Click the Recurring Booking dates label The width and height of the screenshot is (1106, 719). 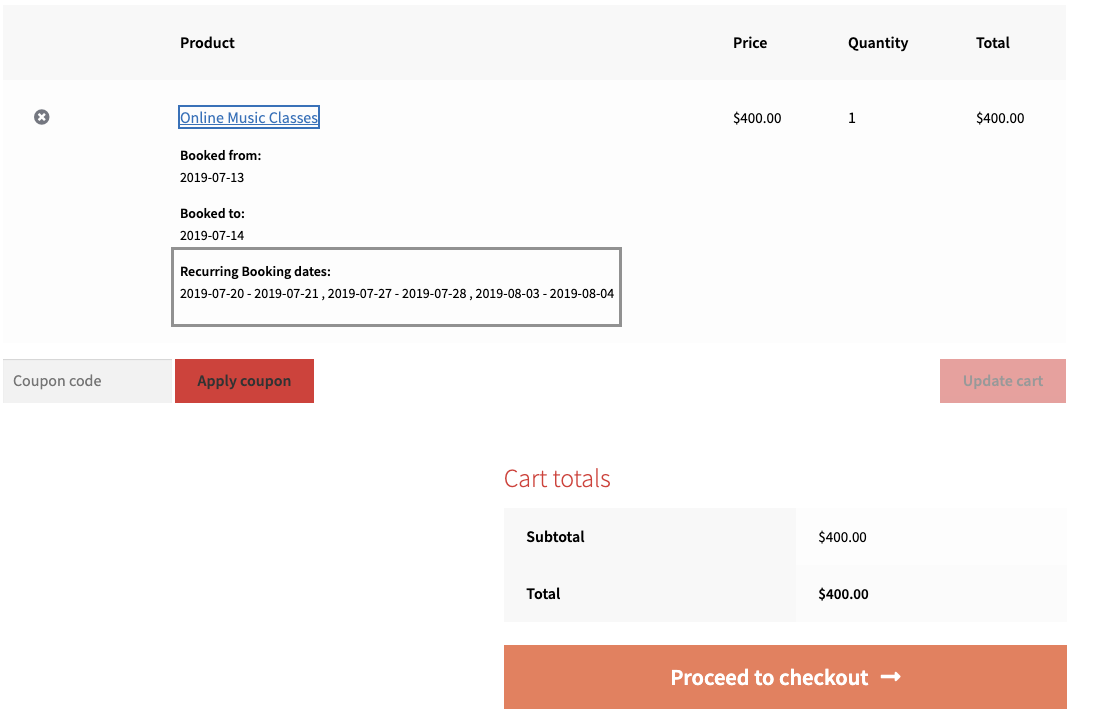tap(255, 271)
